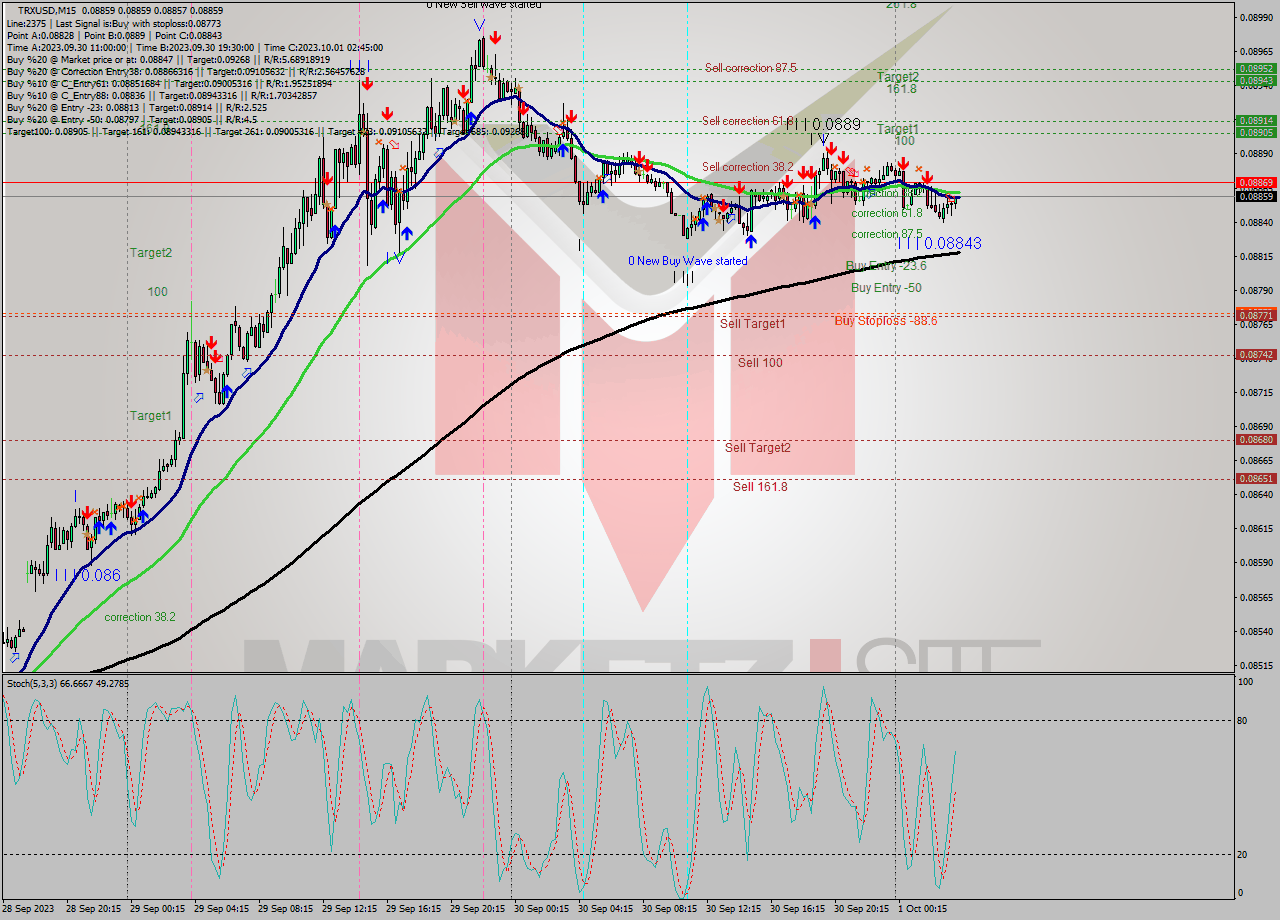Click the '29 Sep 20:15' time axis label
1280x920 pixels.
tap(477, 909)
